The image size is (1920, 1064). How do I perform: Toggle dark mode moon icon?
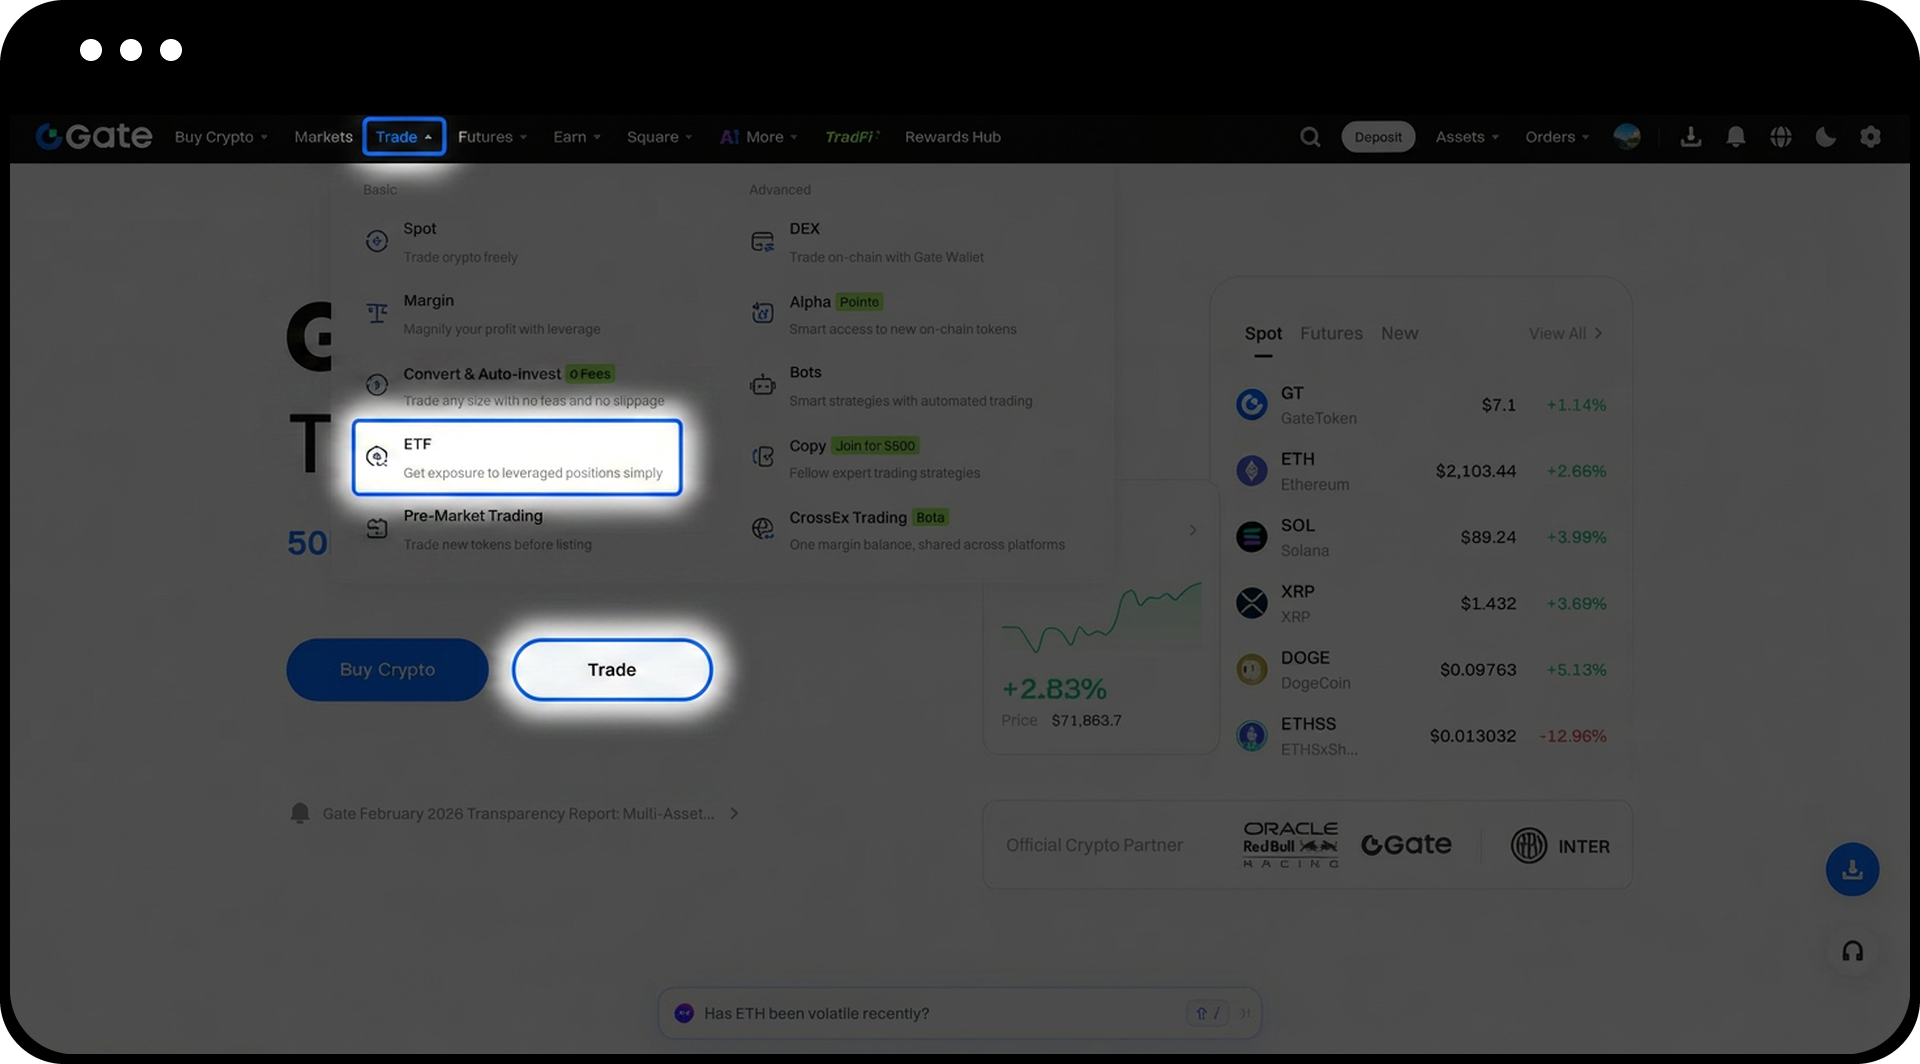(x=1825, y=137)
